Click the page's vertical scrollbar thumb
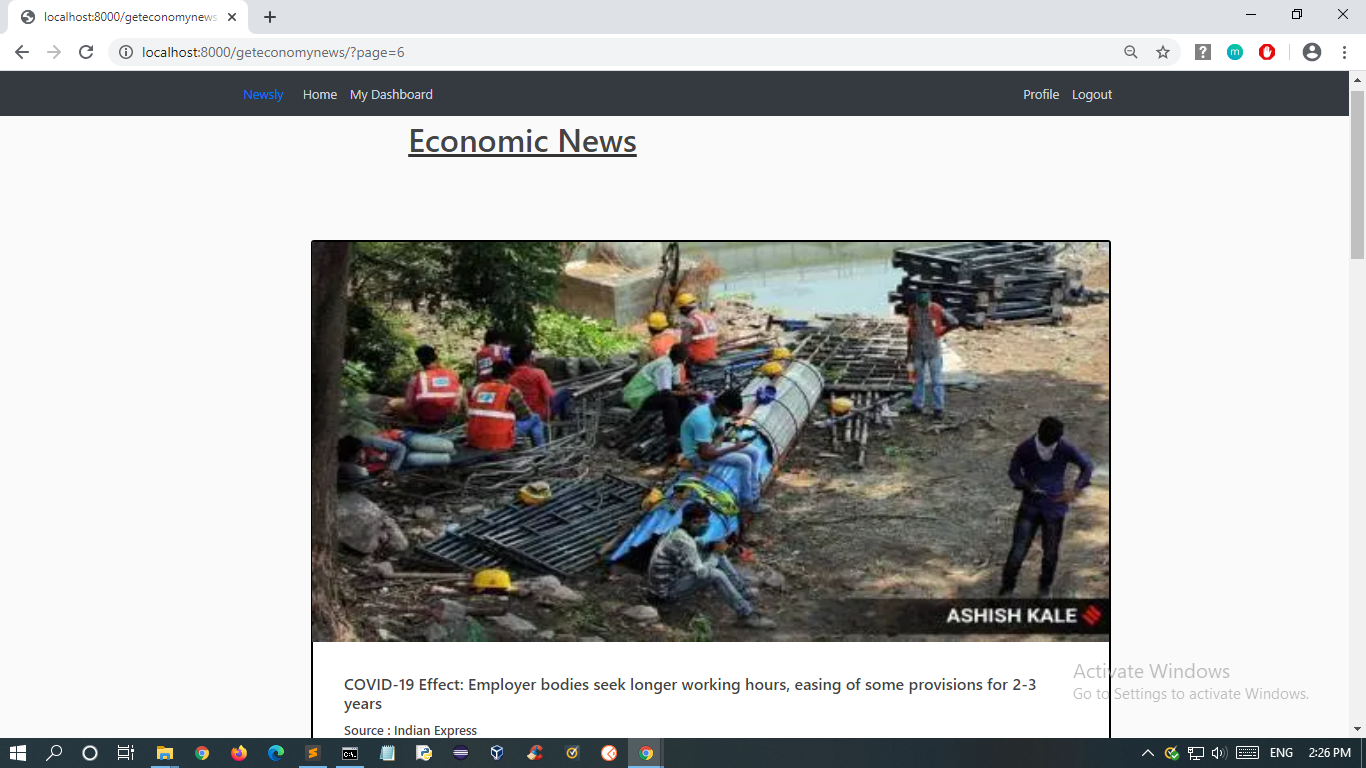Image resolution: width=1366 pixels, height=768 pixels. pos(1357,175)
